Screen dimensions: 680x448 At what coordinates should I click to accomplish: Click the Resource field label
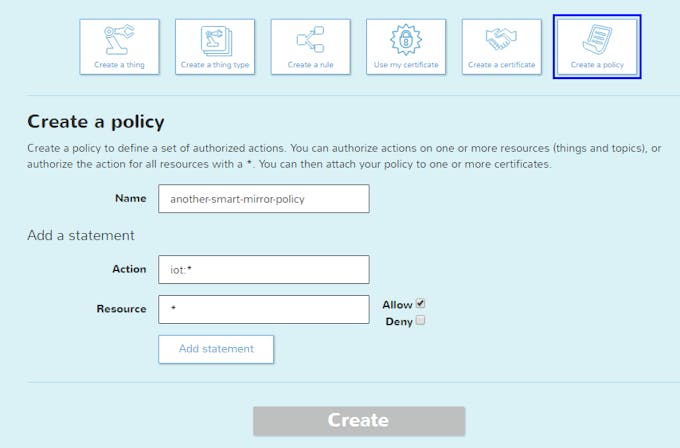[121, 309]
